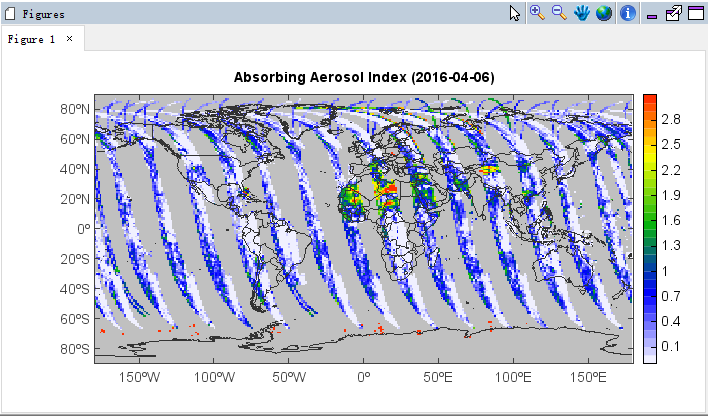Minimize the Figures panel
Screen dimensions: 708x416
click(x=652, y=16)
